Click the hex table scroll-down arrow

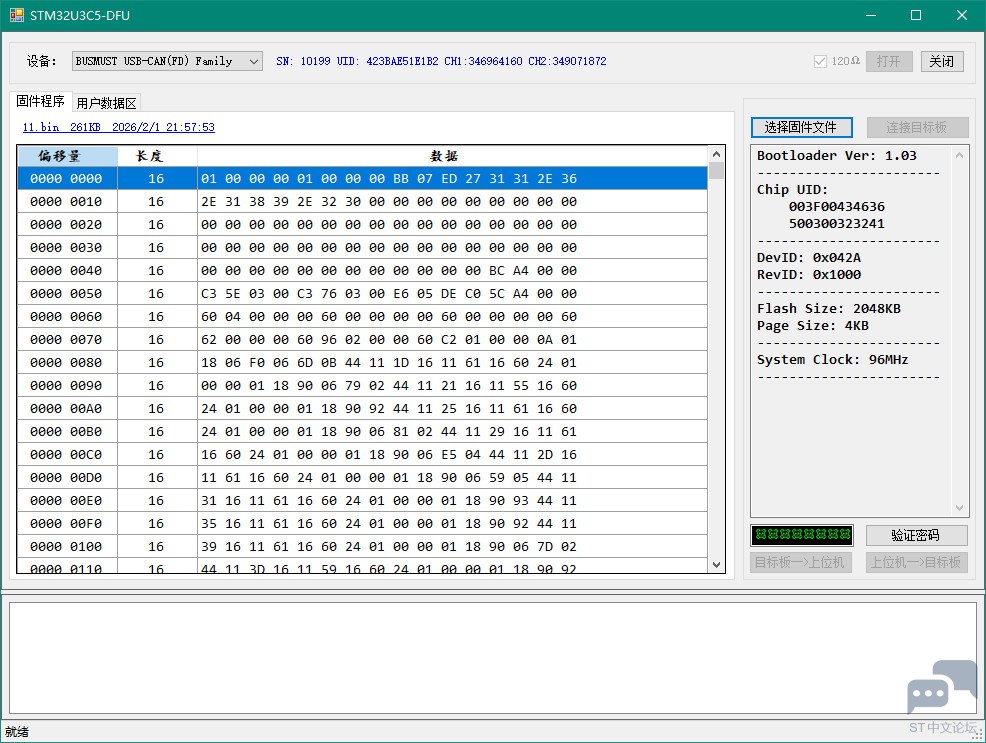point(716,564)
